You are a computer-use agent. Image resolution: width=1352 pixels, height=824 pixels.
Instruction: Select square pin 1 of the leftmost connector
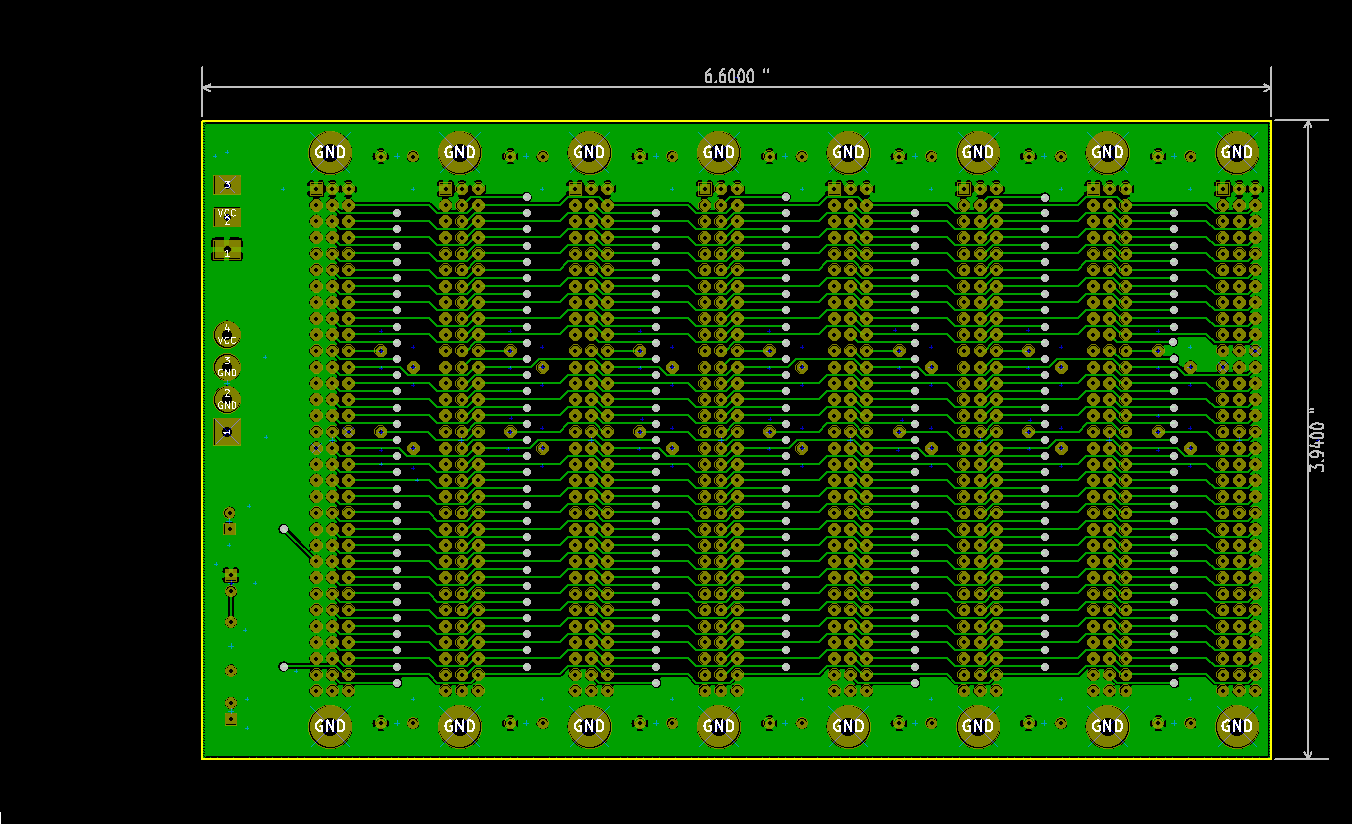(x=316, y=188)
